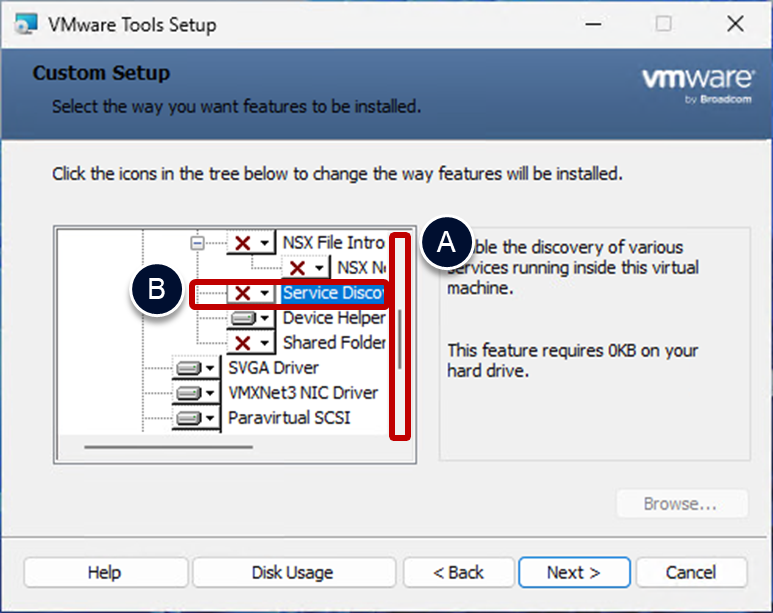Click the drive icon beside Paravirtual SCSI
773x613 pixels.
(187, 418)
